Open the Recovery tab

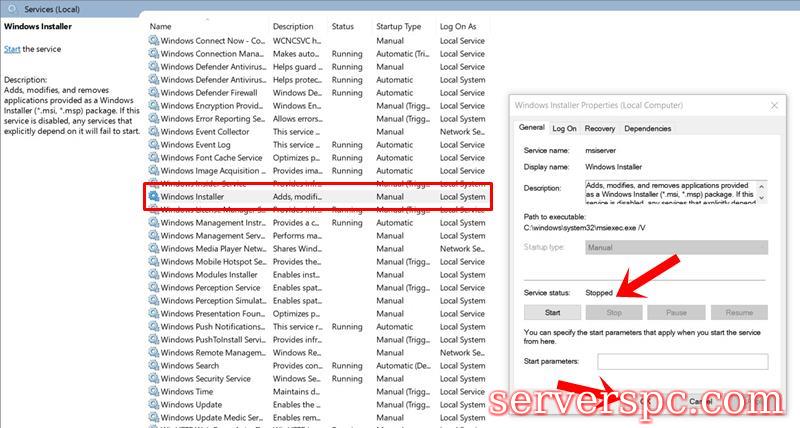pos(600,128)
